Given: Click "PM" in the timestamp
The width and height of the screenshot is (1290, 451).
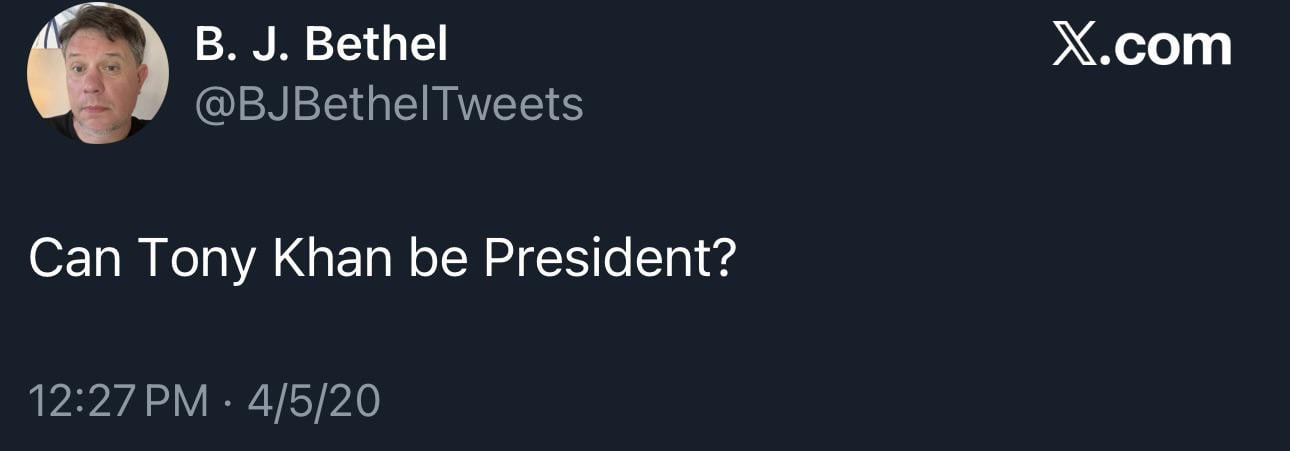Looking at the screenshot, I should click(177, 402).
